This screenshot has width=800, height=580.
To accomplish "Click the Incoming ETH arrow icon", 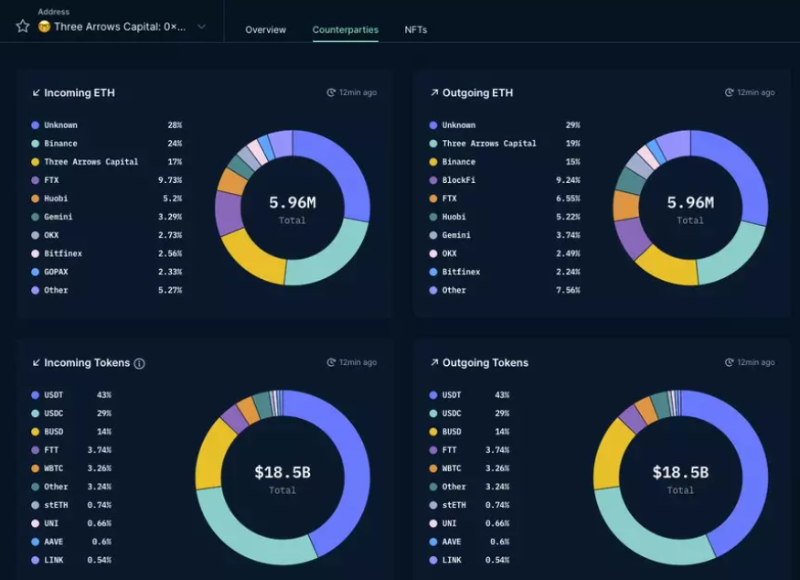I will coord(36,93).
